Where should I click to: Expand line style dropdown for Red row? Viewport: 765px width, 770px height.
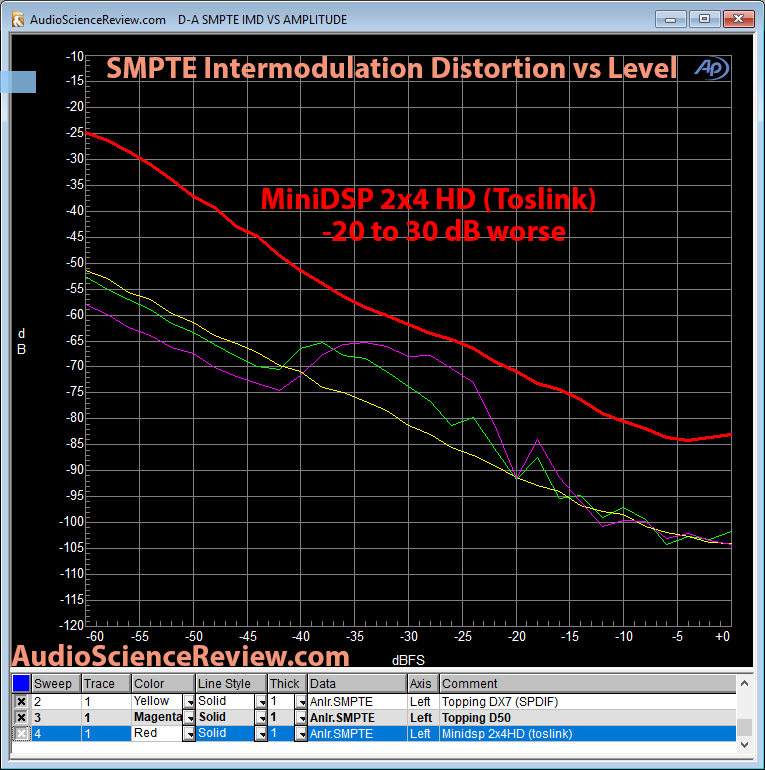coord(261,734)
